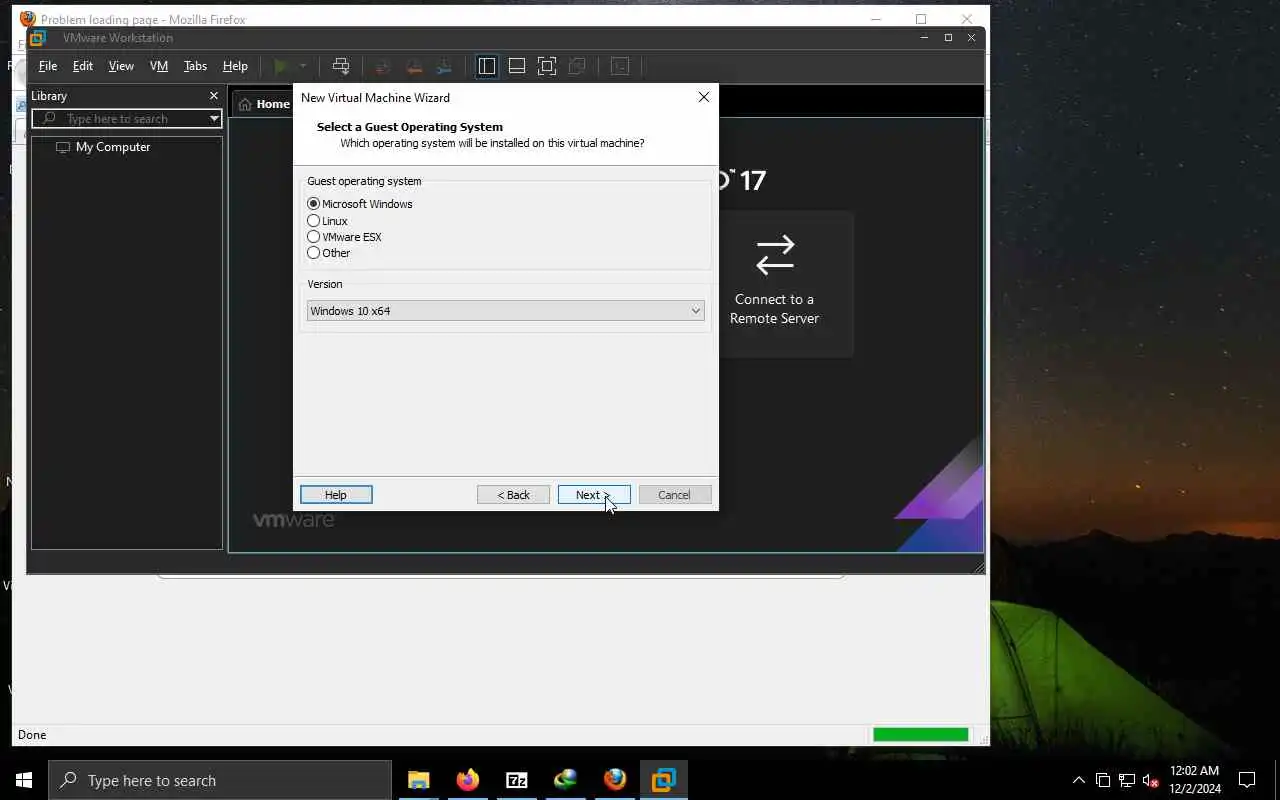Viewport: 1280px width, 800px height.
Task: Click the Done status text in Firefox
Action: (32, 735)
